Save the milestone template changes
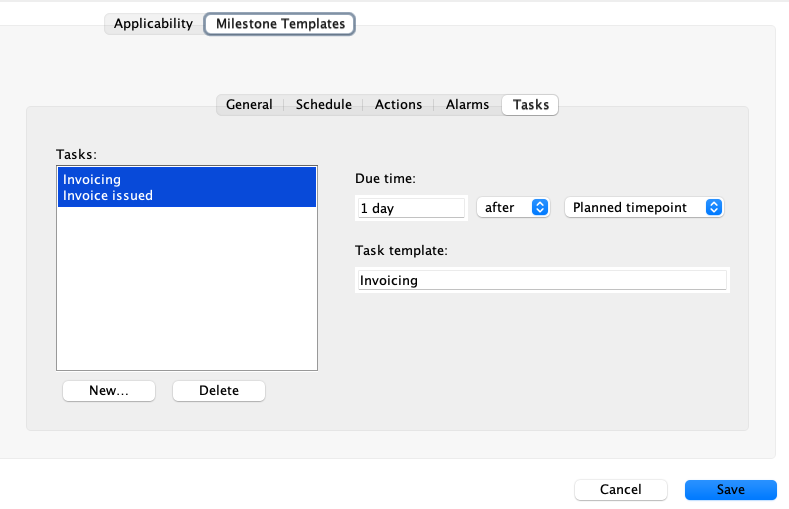789x509 pixels. pyautogui.click(x=731, y=490)
